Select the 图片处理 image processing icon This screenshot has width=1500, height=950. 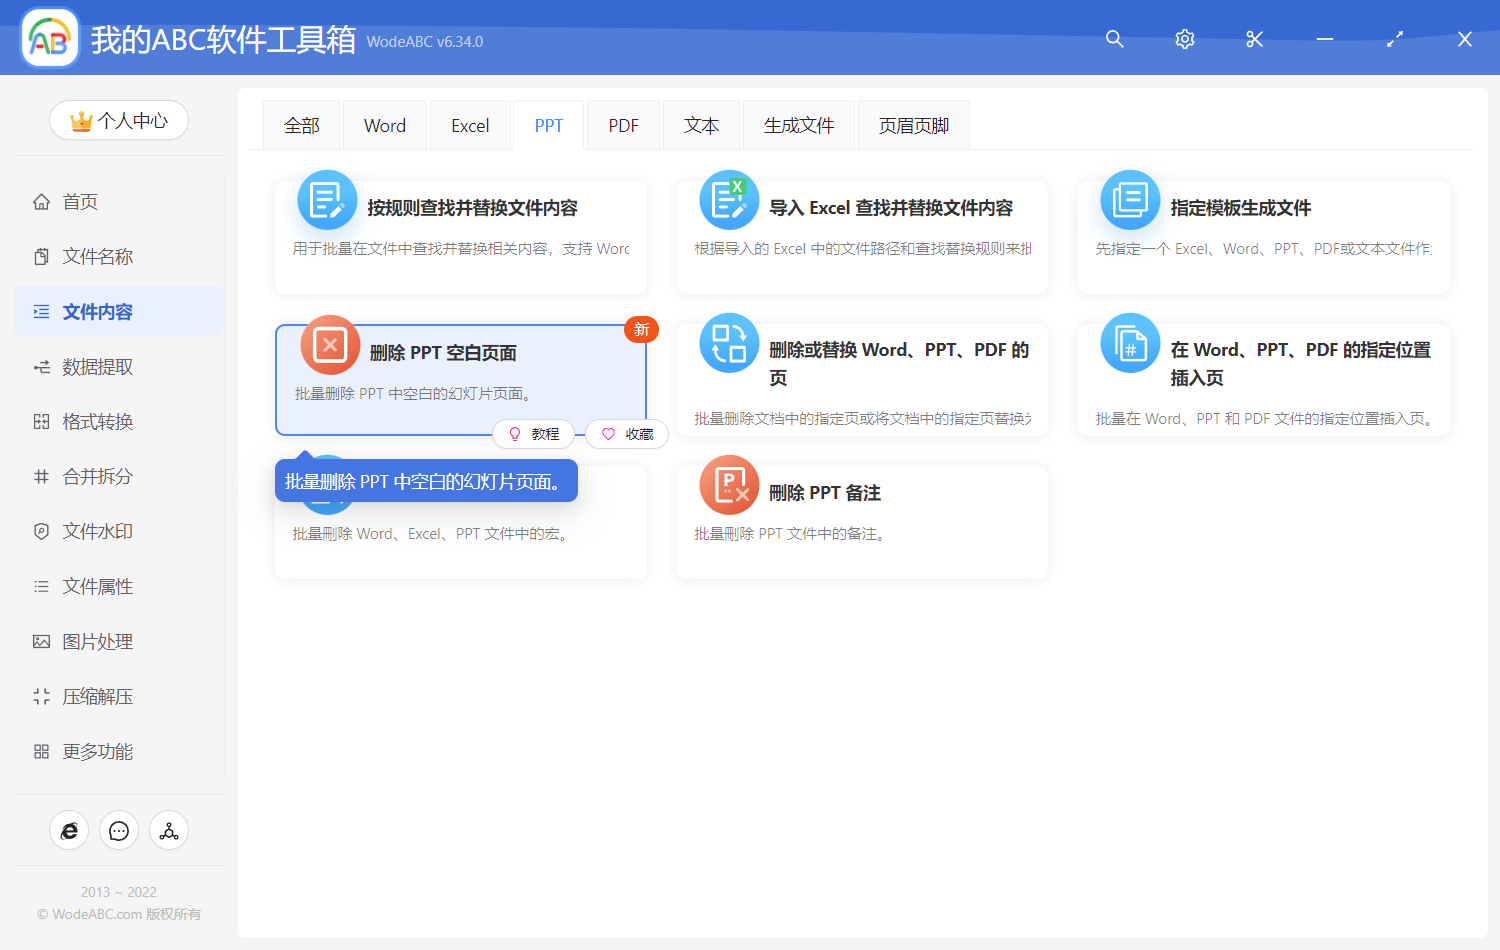40,641
